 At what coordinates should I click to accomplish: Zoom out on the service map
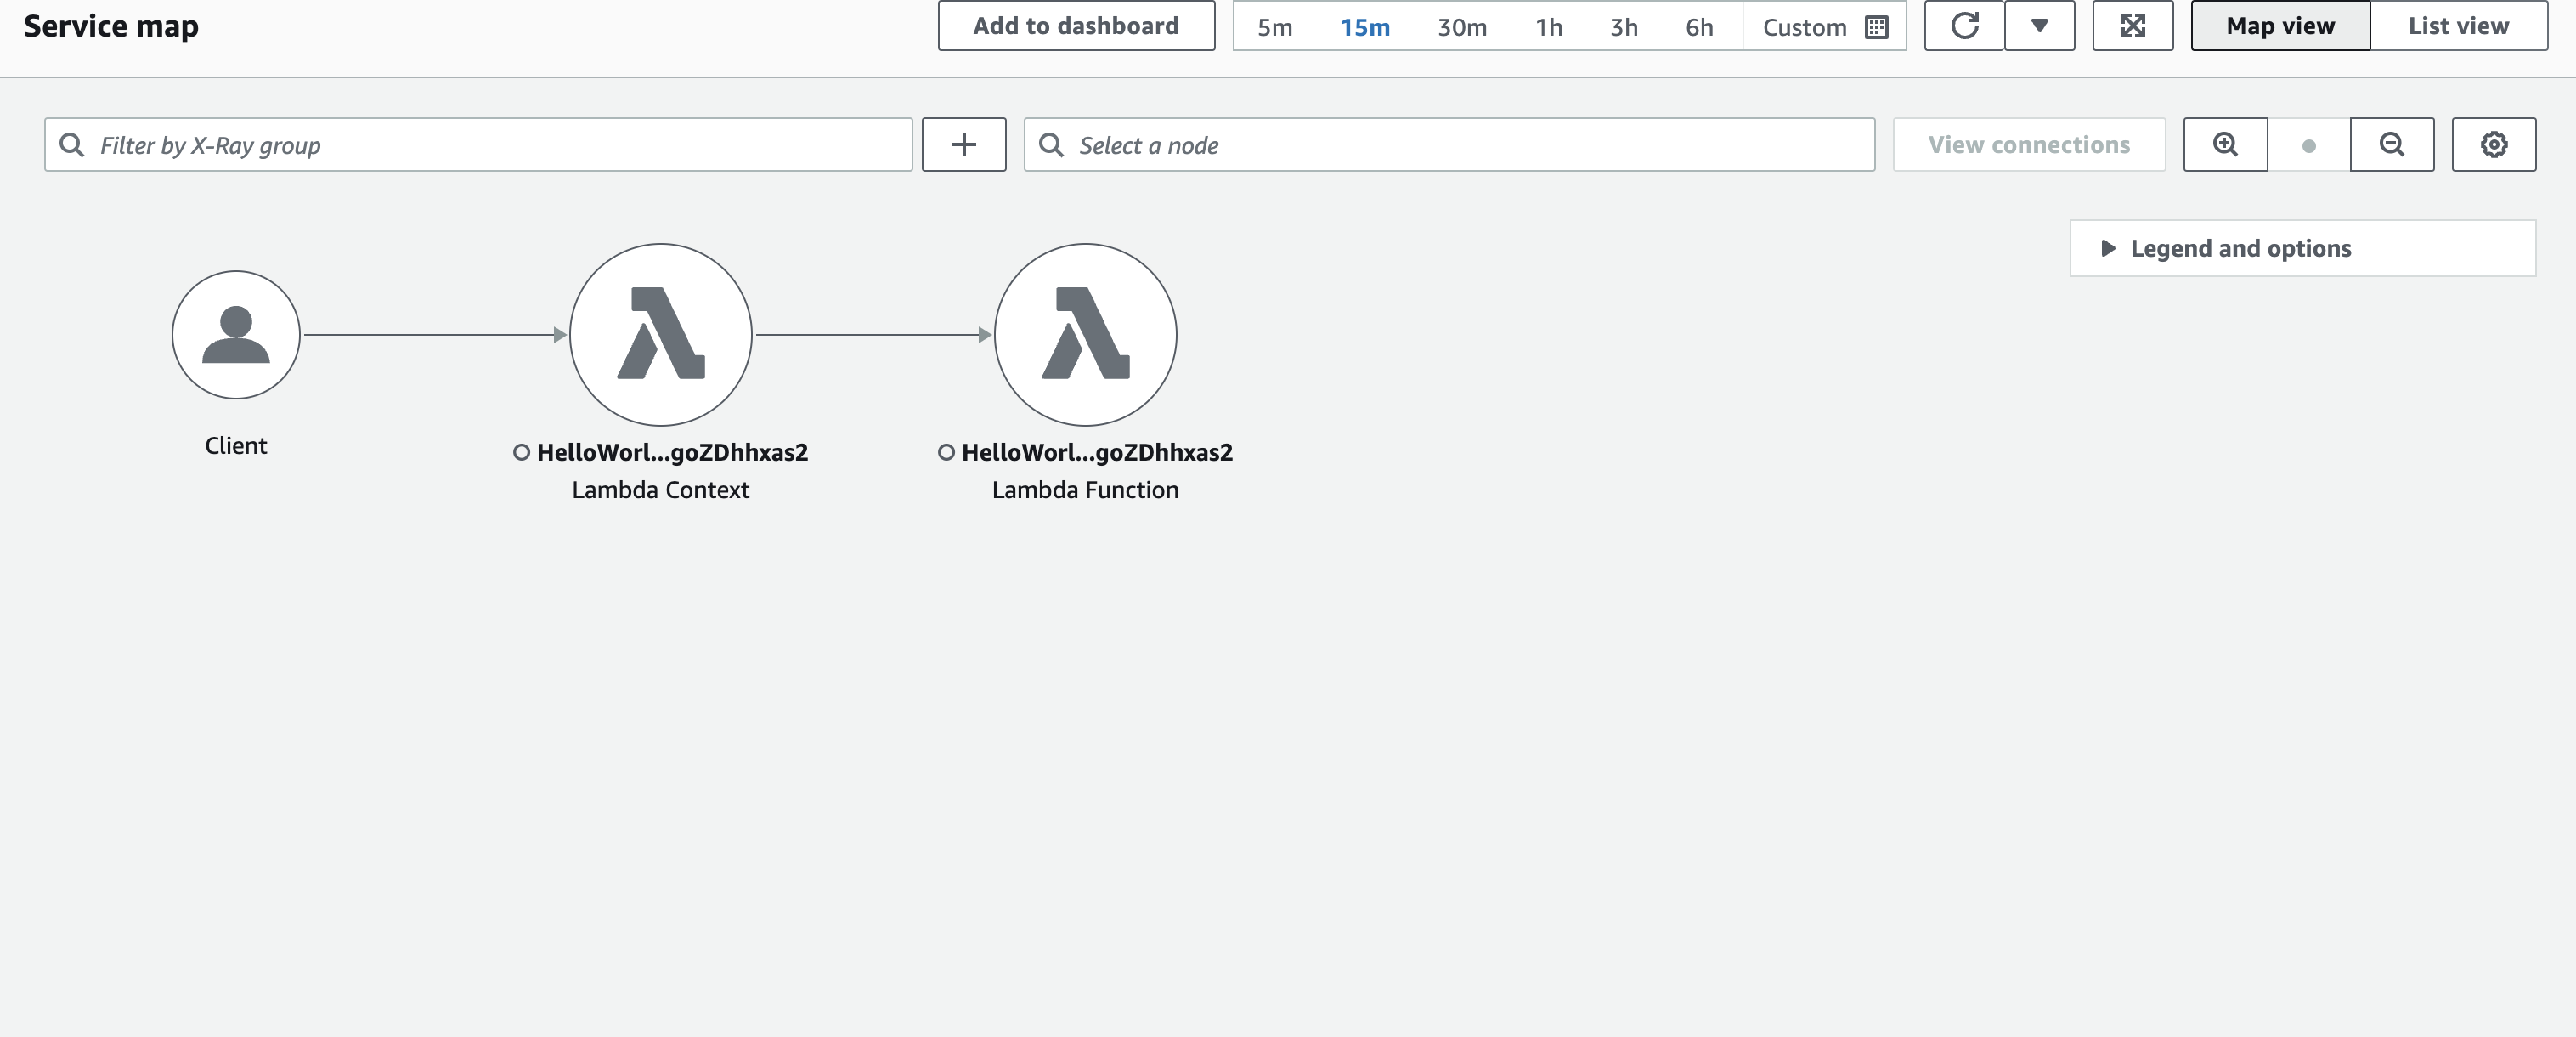[x=2391, y=145]
